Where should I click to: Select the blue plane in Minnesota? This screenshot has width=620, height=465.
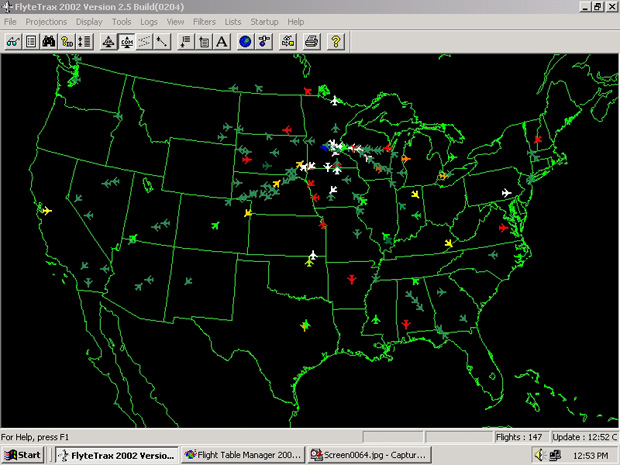point(324,148)
